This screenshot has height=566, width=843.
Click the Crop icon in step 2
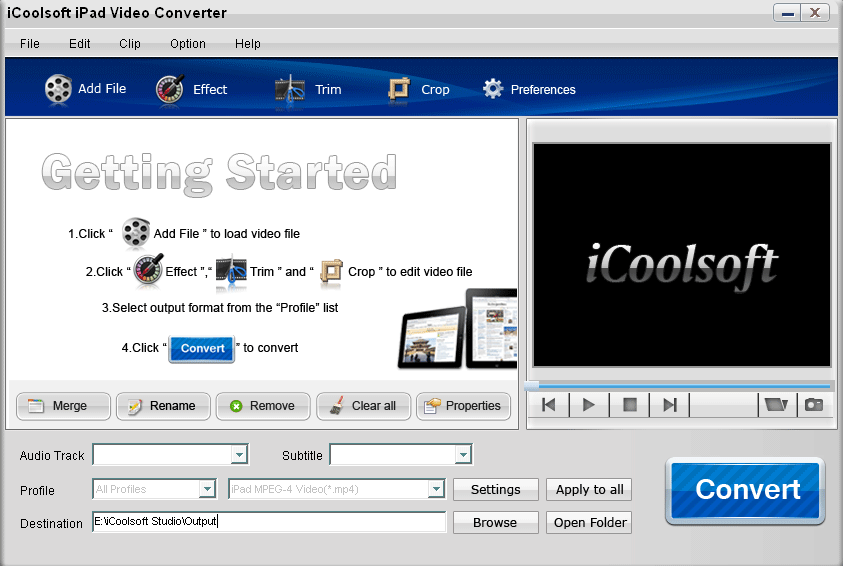click(x=332, y=271)
